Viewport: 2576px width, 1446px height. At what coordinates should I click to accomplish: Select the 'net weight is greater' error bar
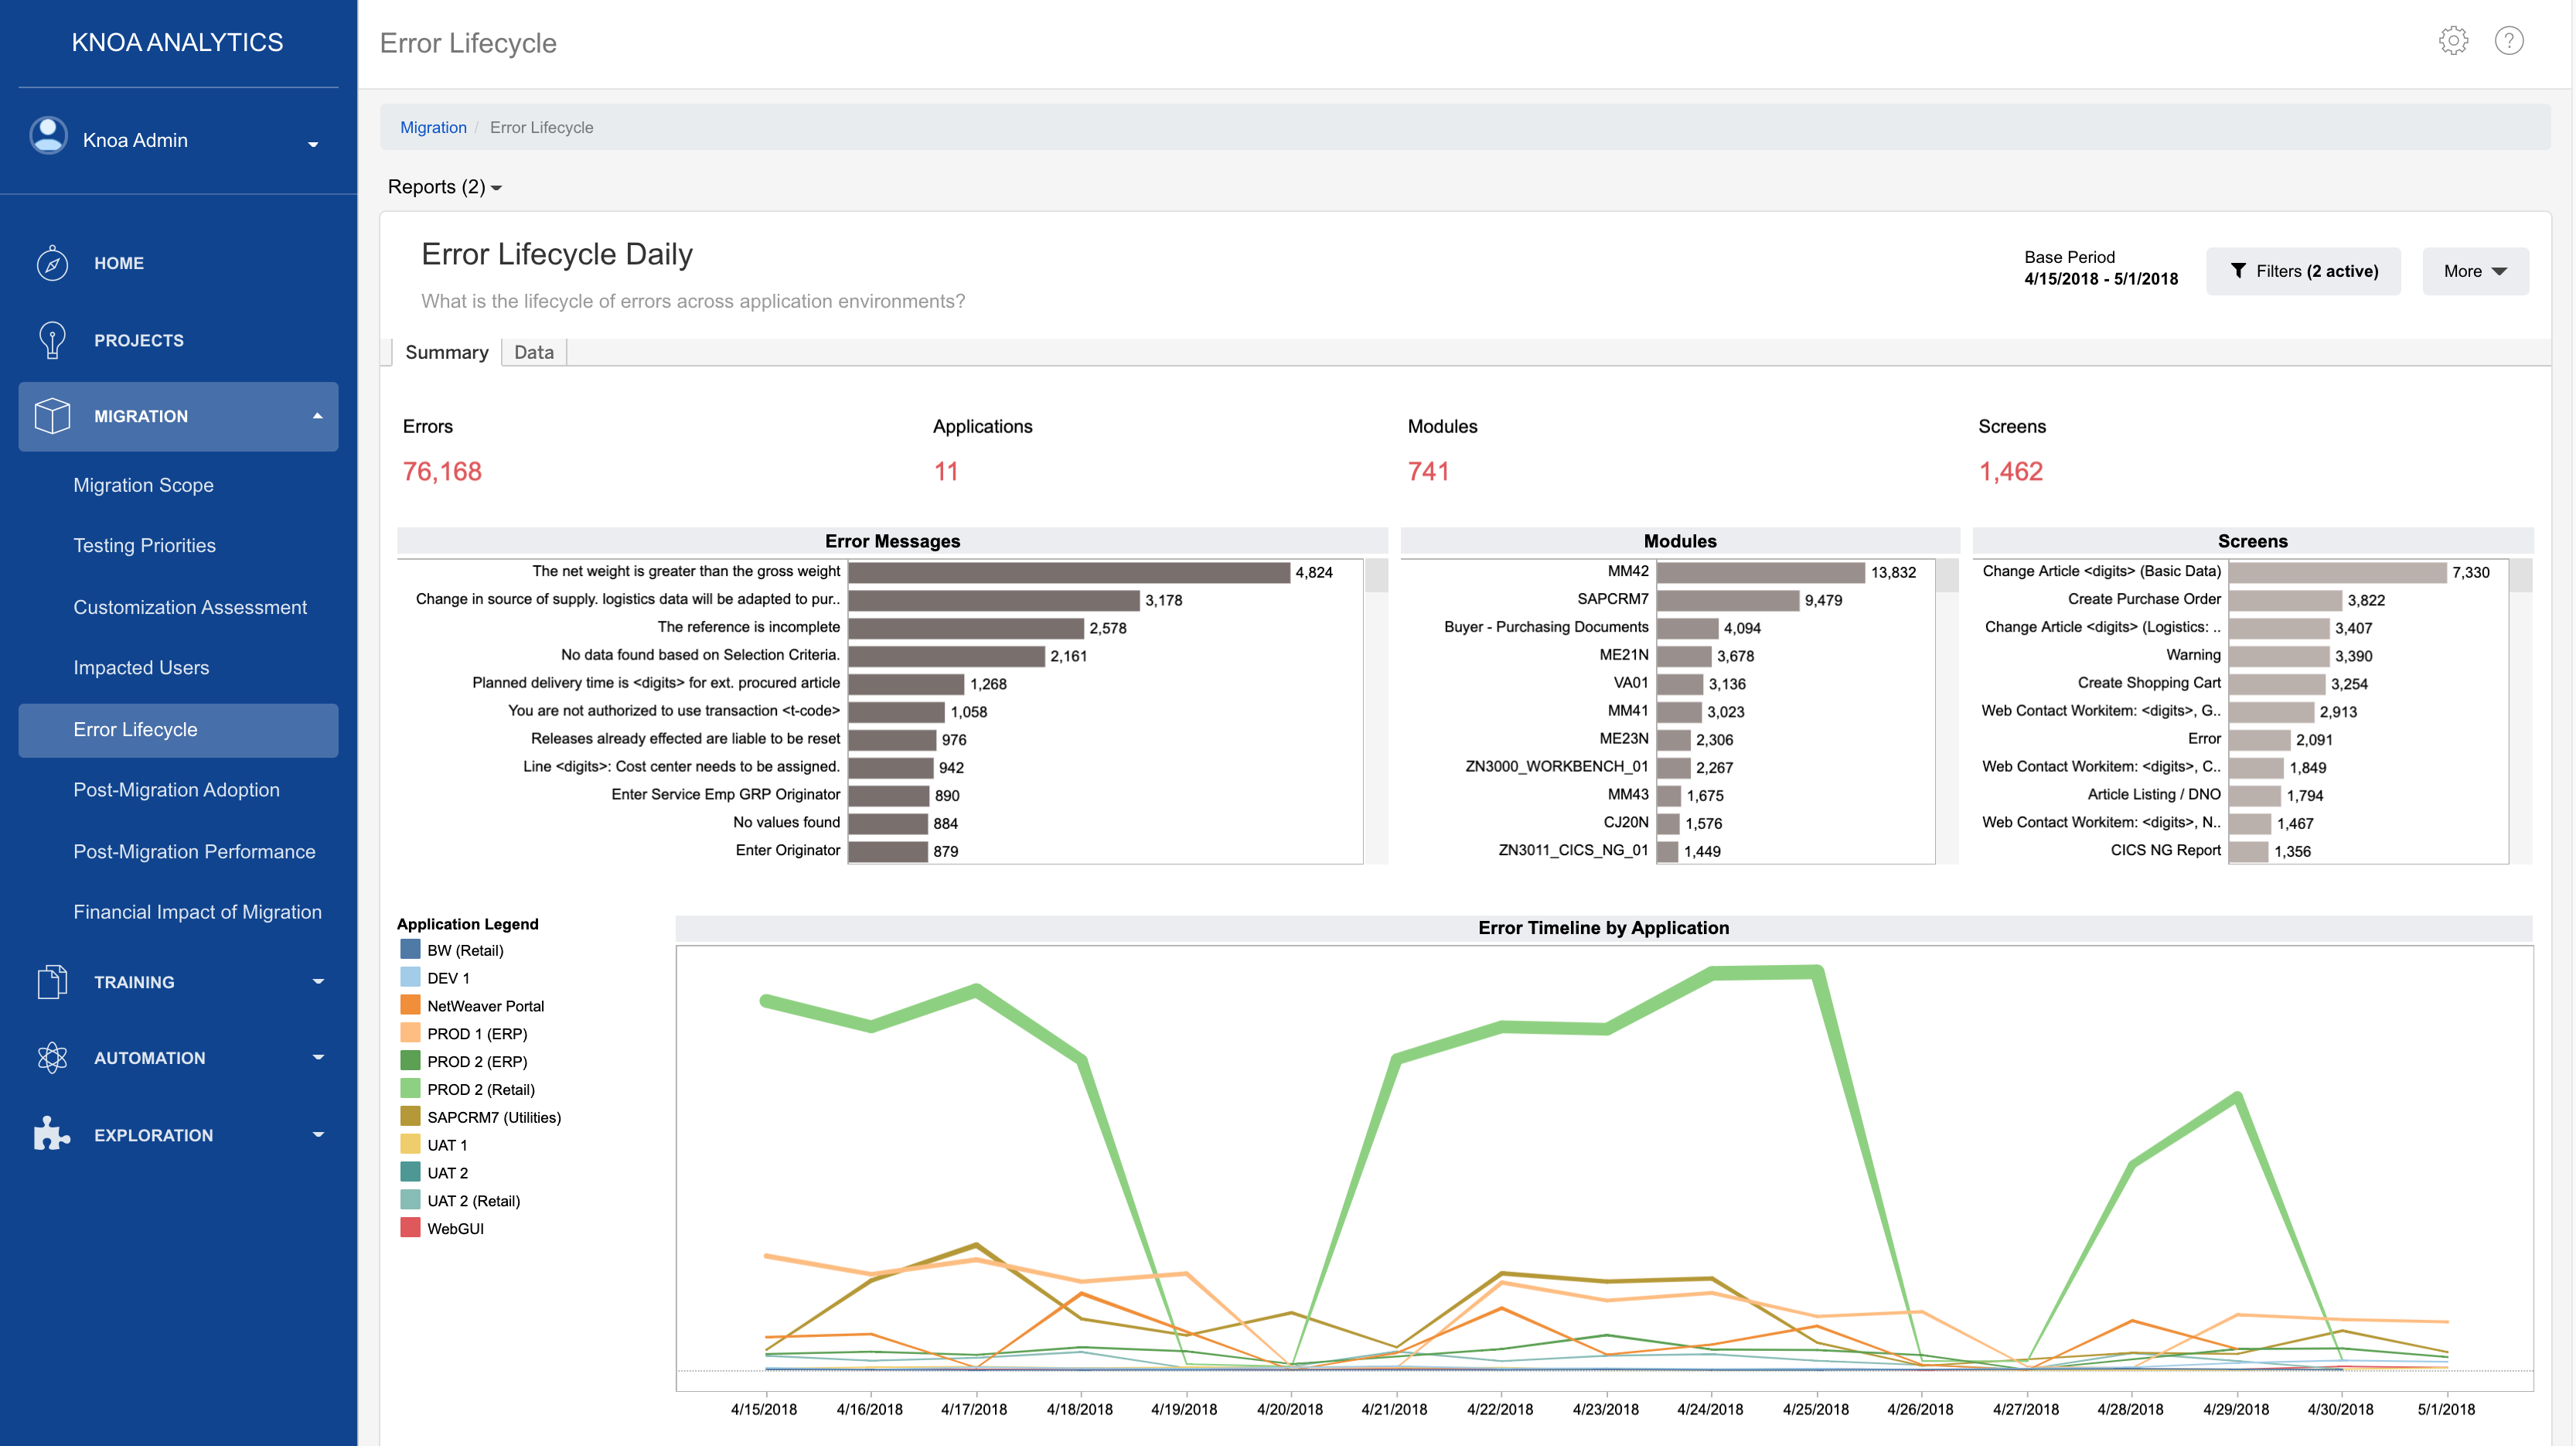pos(1069,572)
